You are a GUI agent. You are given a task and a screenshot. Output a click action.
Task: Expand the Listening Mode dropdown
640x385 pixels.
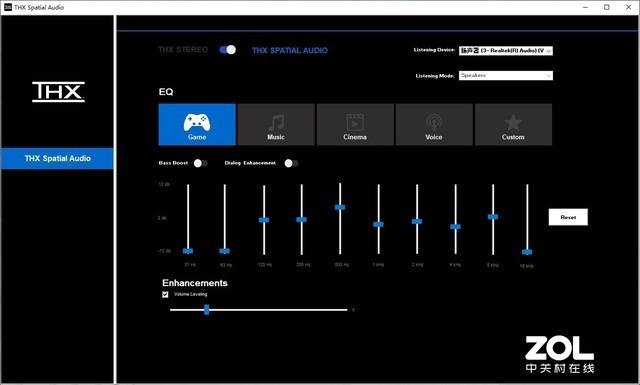click(506, 76)
